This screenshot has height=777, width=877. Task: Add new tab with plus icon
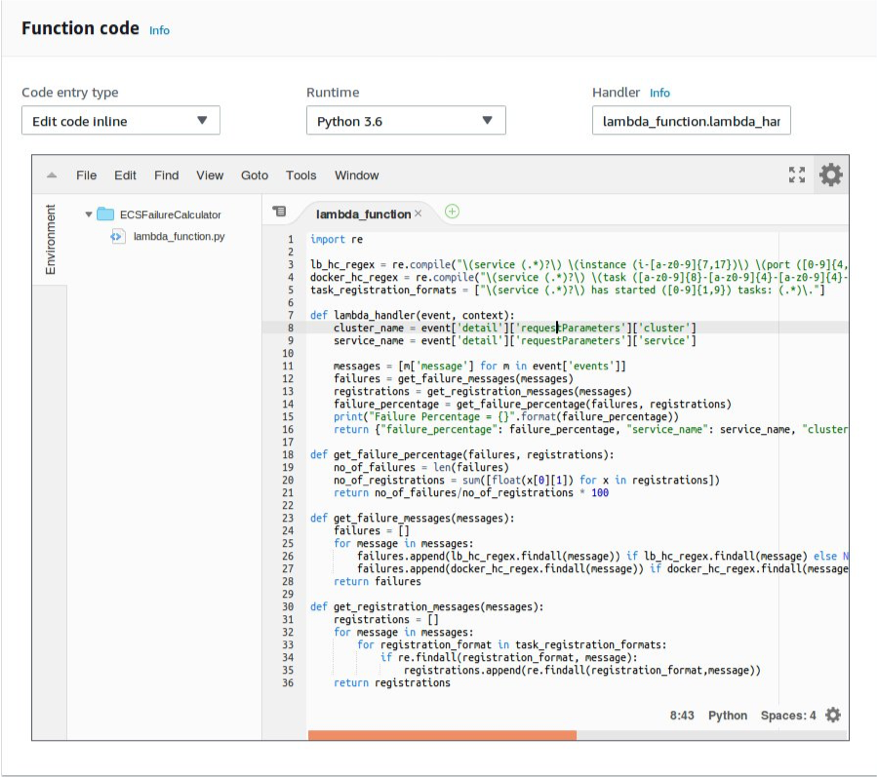[452, 212]
